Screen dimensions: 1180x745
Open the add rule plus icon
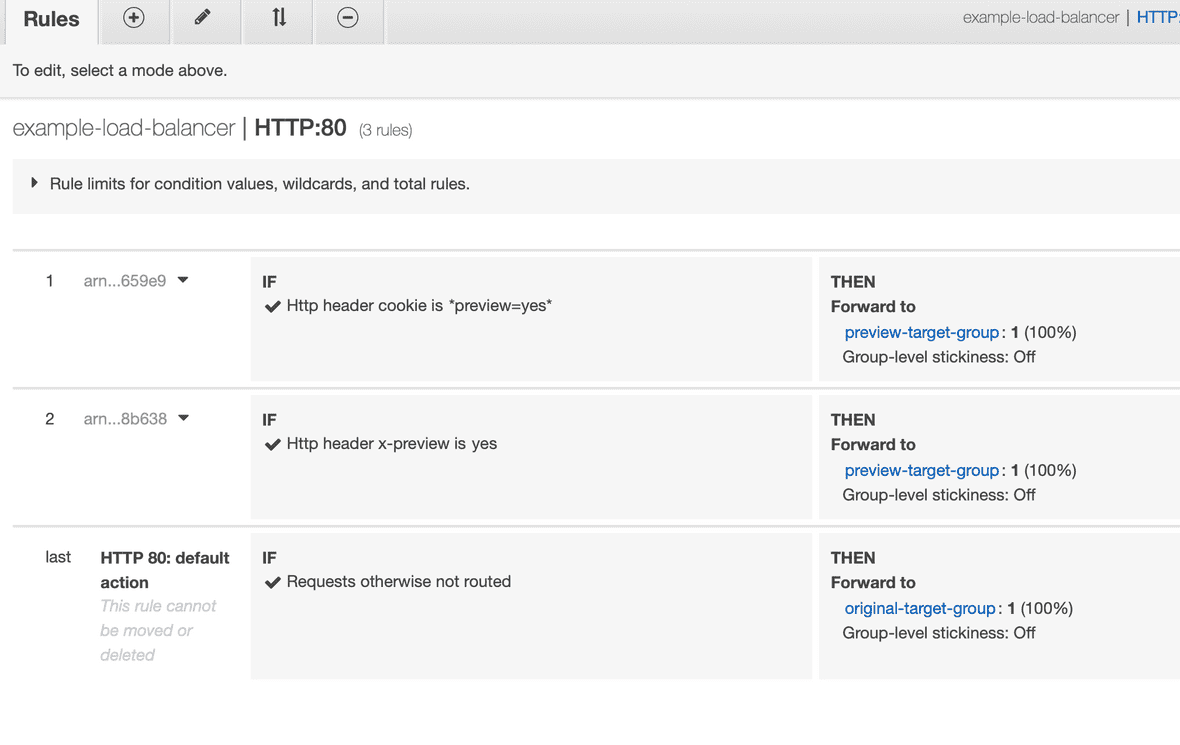point(134,17)
